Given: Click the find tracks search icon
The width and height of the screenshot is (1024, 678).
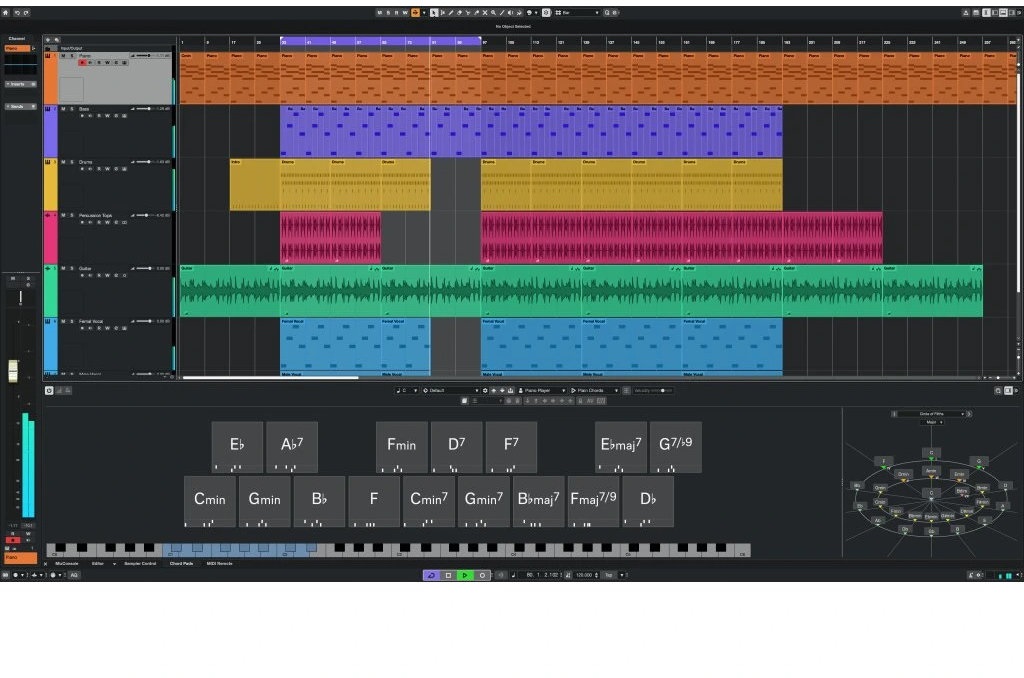Looking at the screenshot, I should pyautogui.click(x=57, y=40).
